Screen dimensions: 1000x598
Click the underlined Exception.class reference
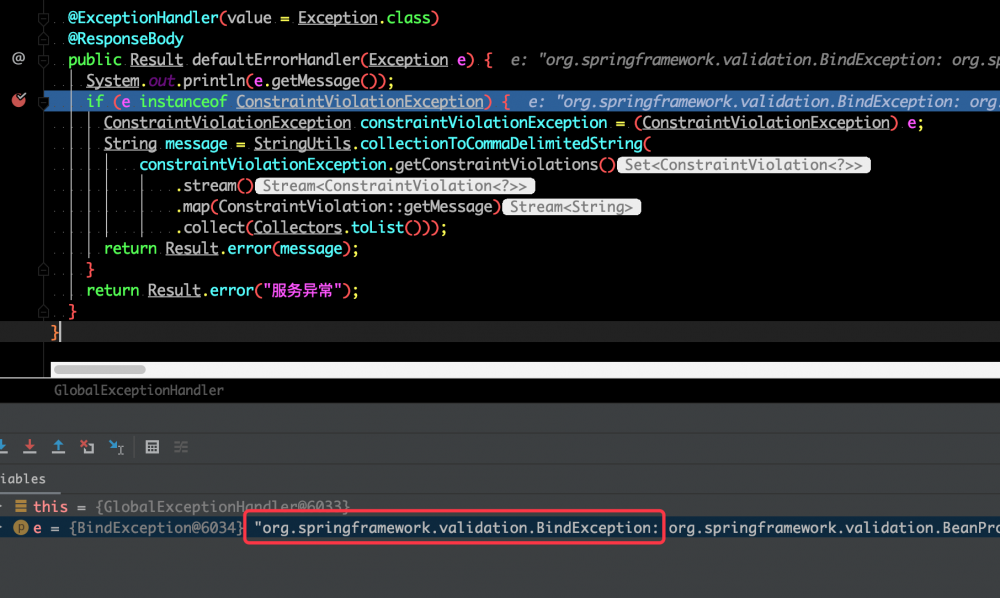coord(337,17)
